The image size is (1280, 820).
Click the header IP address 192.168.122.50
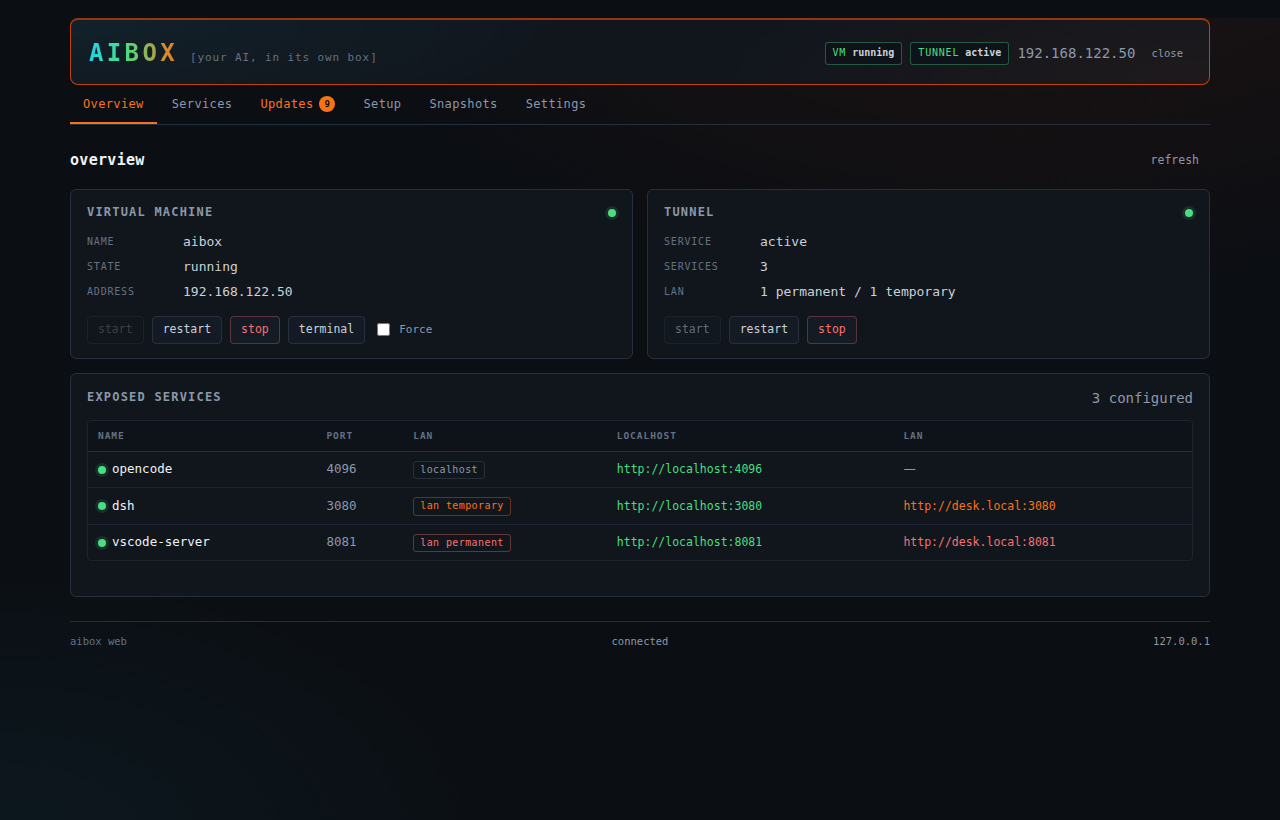coord(1076,53)
